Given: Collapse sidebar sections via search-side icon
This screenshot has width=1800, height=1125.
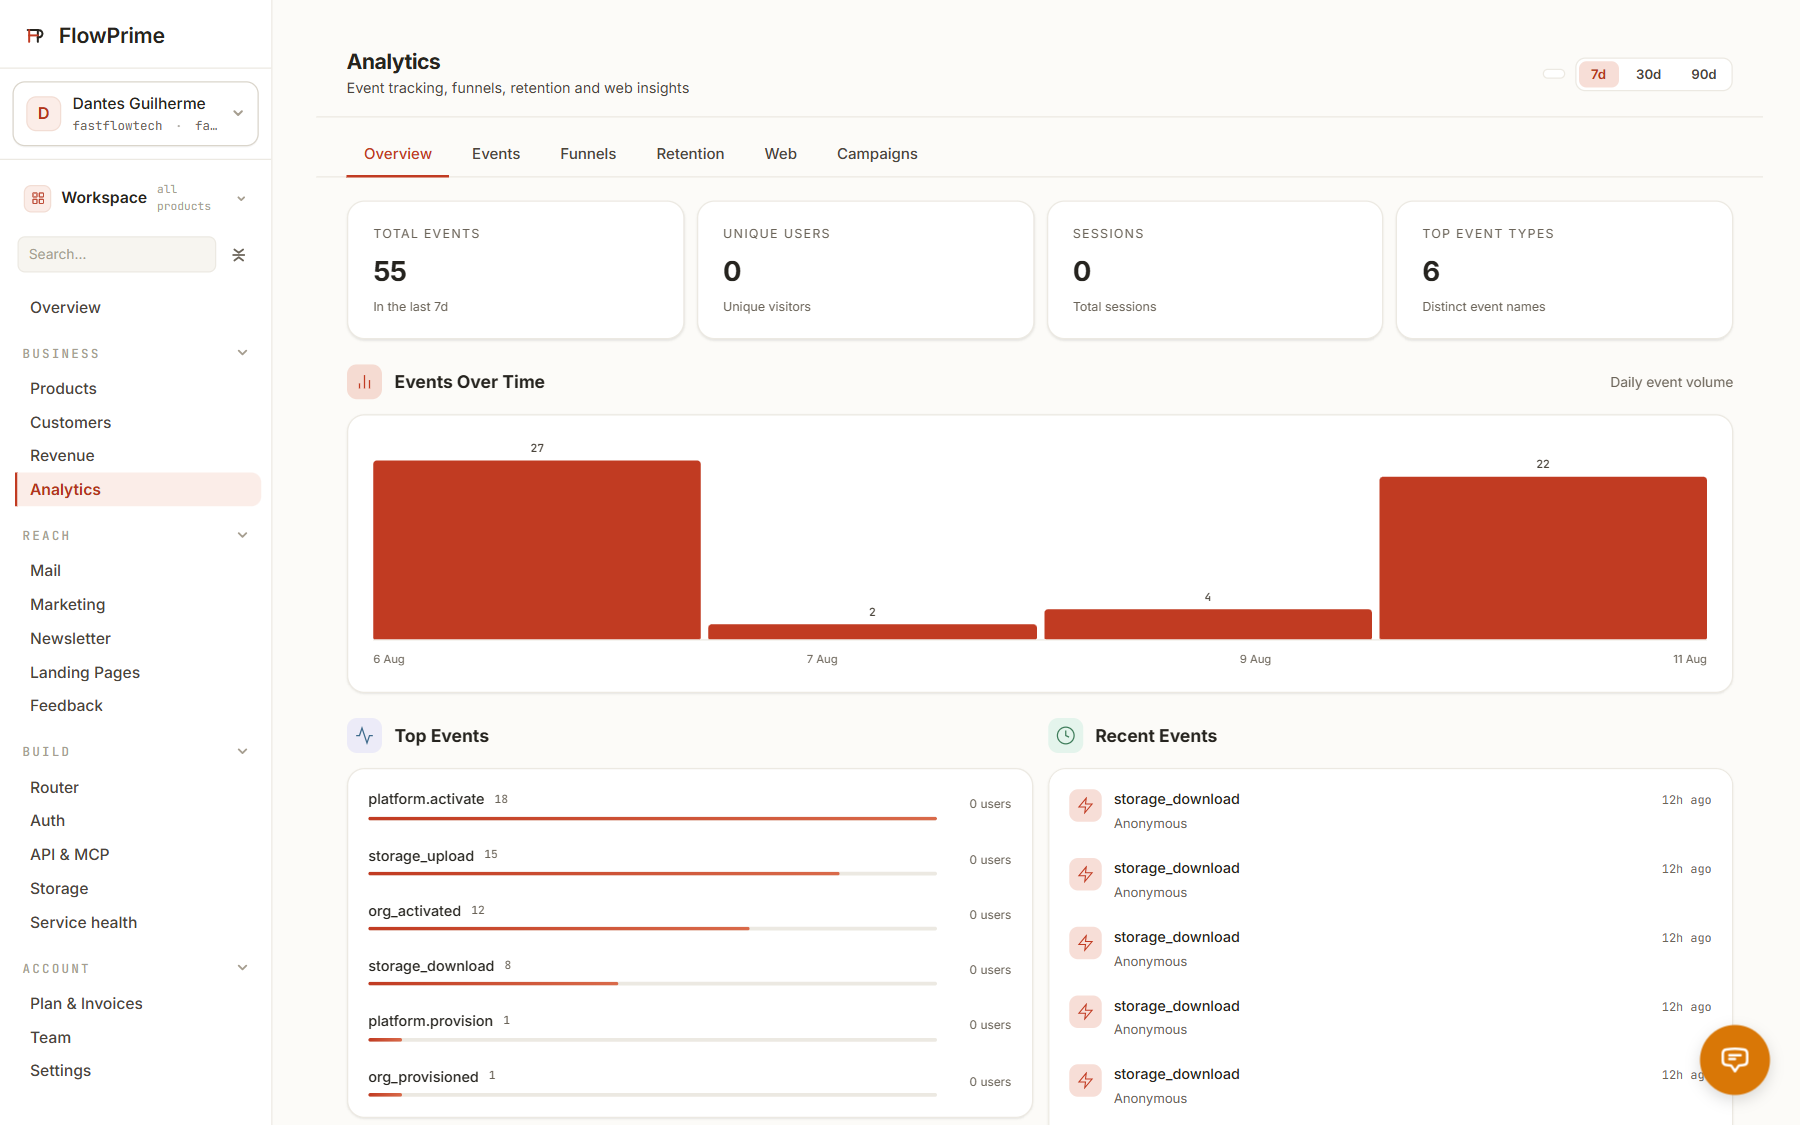Looking at the screenshot, I should click(x=239, y=255).
